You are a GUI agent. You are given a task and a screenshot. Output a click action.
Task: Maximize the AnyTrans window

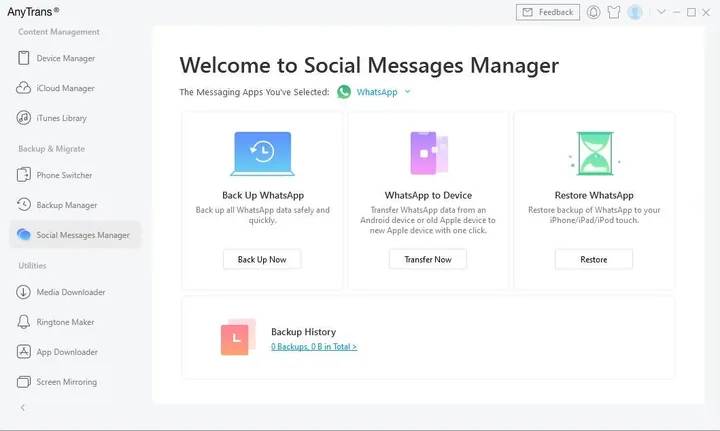pos(691,12)
